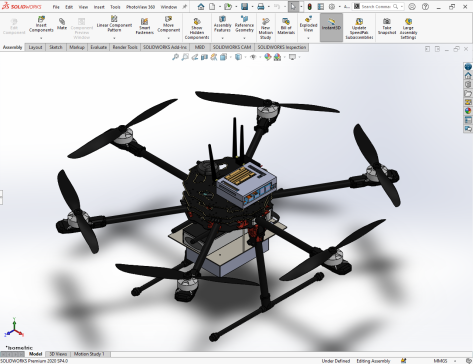Switch to the Render Tools tab
The height and width of the screenshot is (364, 473).
(125, 47)
